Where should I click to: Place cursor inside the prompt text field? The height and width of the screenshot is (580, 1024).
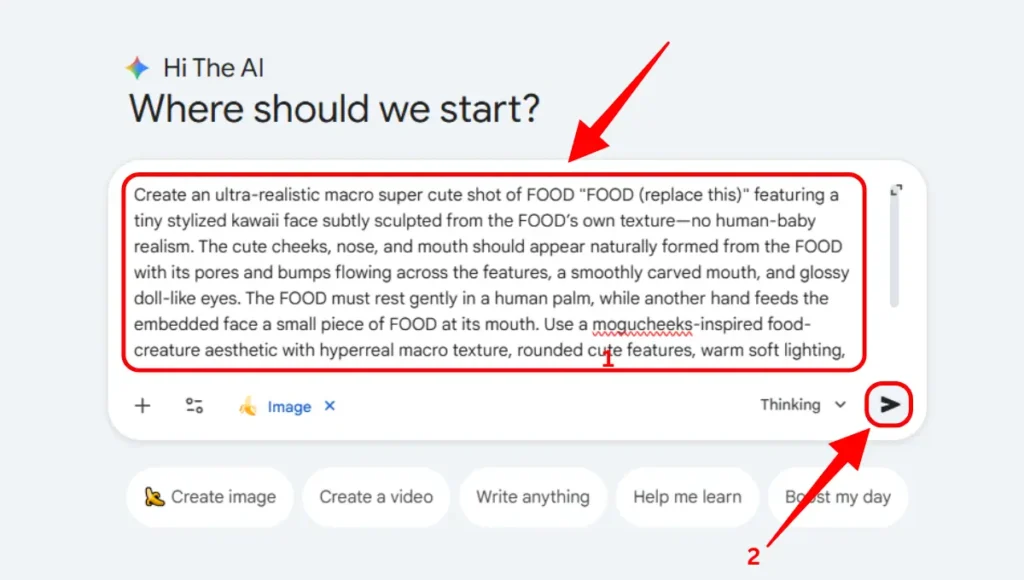490,270
